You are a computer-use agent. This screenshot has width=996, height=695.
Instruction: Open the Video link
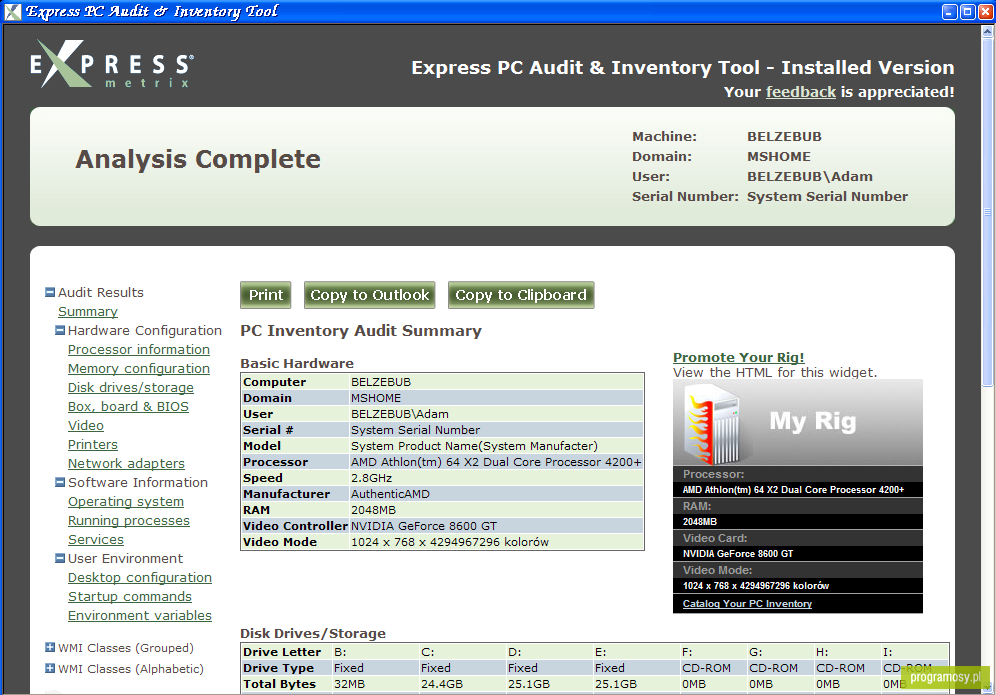[86, 426]
